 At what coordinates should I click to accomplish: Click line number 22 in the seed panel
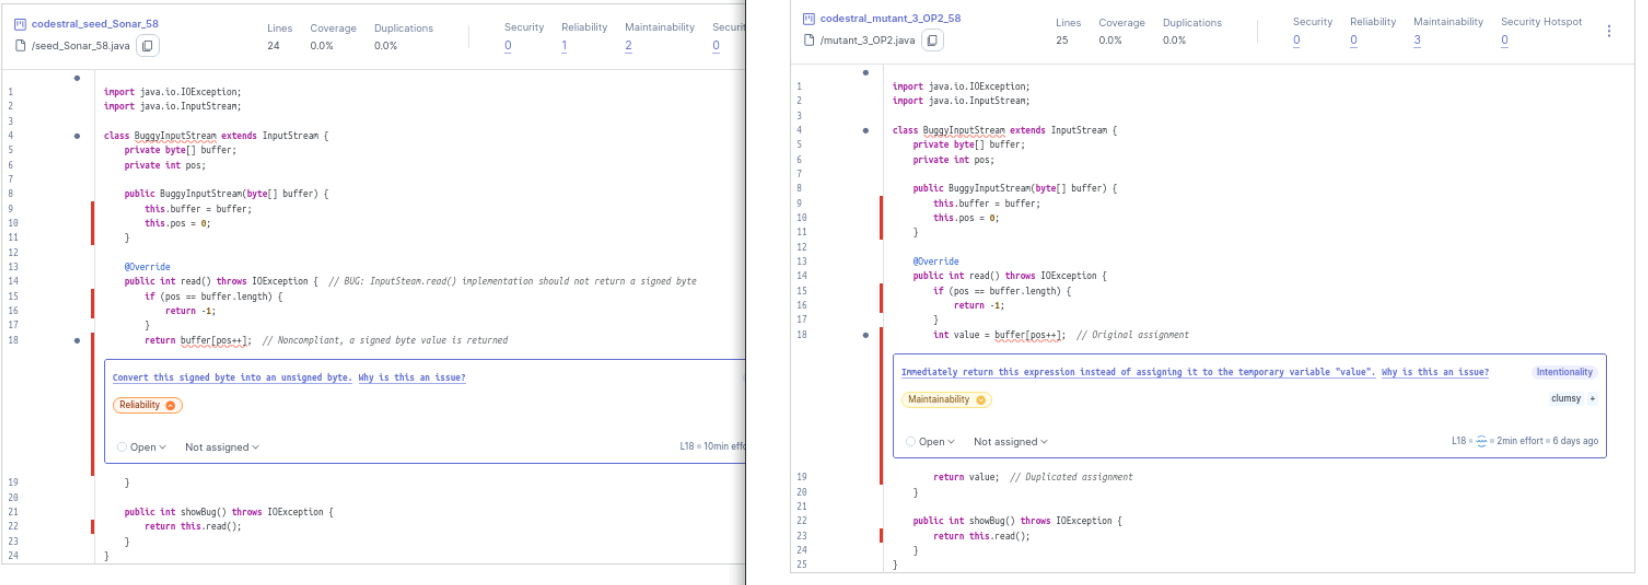coord(13,526)
